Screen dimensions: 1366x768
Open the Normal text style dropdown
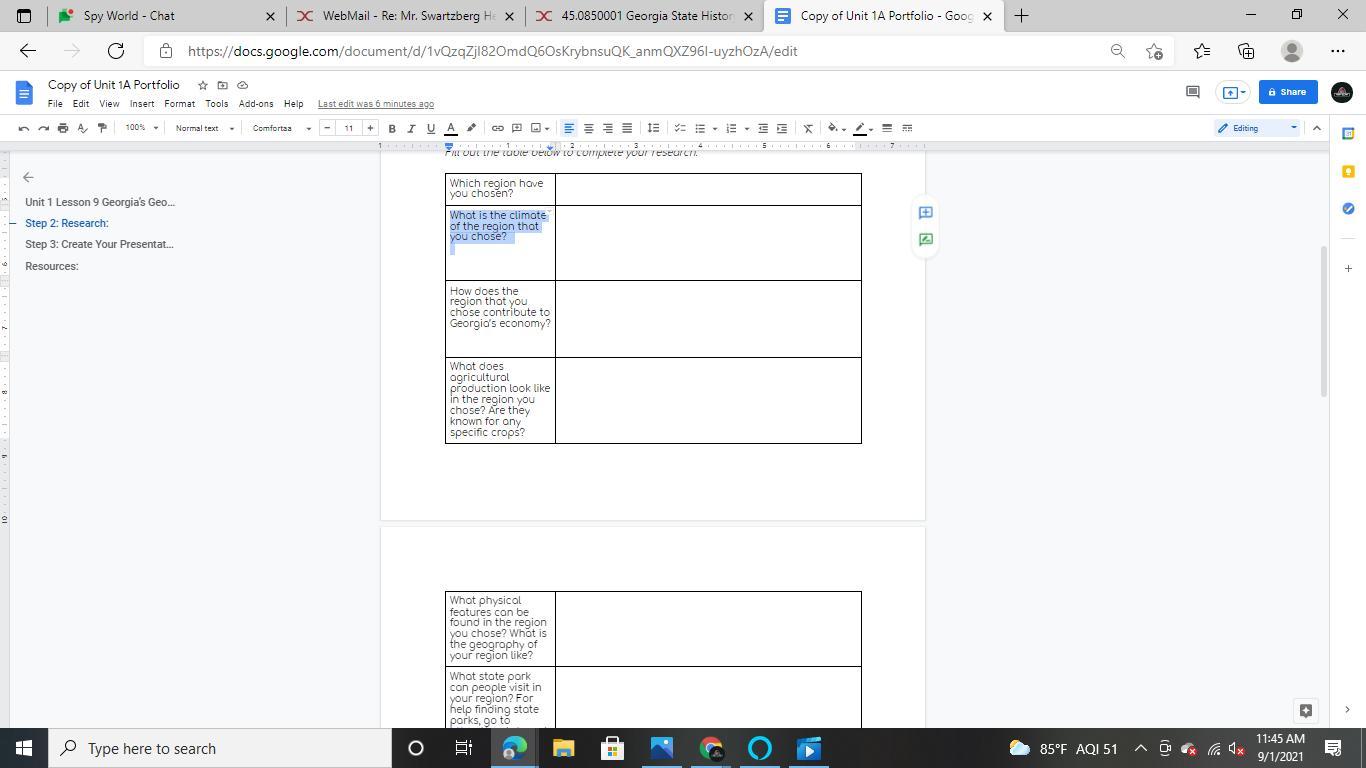[x=204, y=128]
